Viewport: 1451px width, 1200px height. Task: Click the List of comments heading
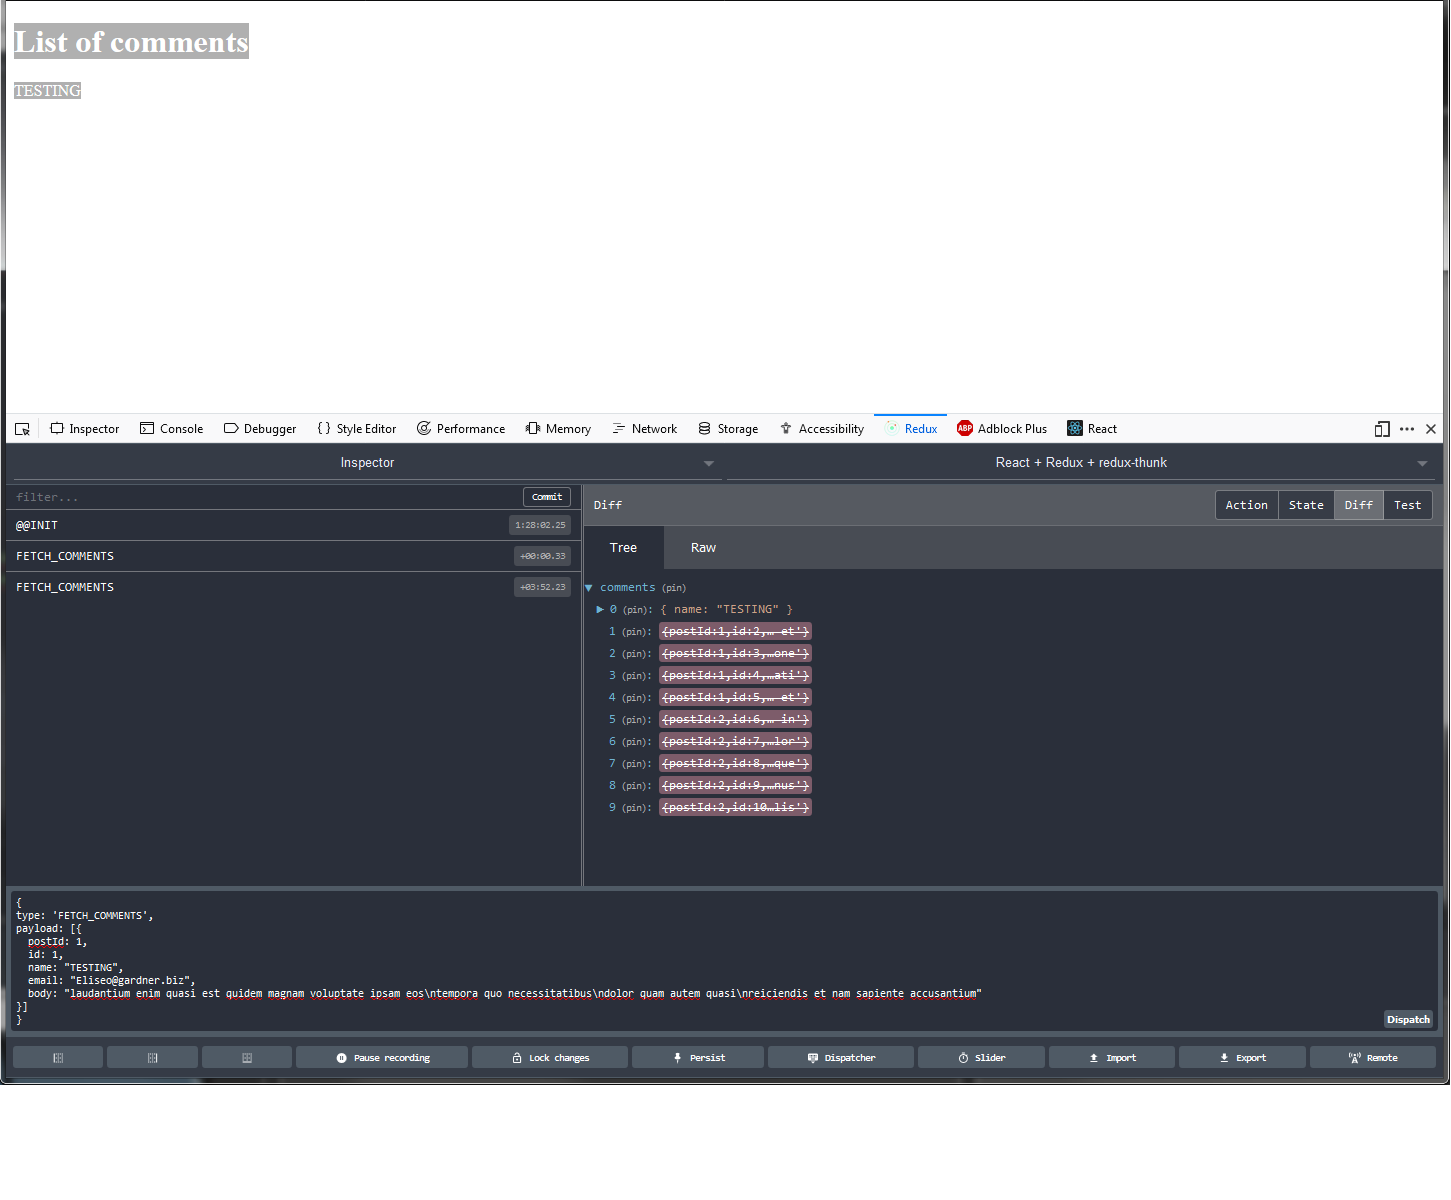(x=131, y=42)
